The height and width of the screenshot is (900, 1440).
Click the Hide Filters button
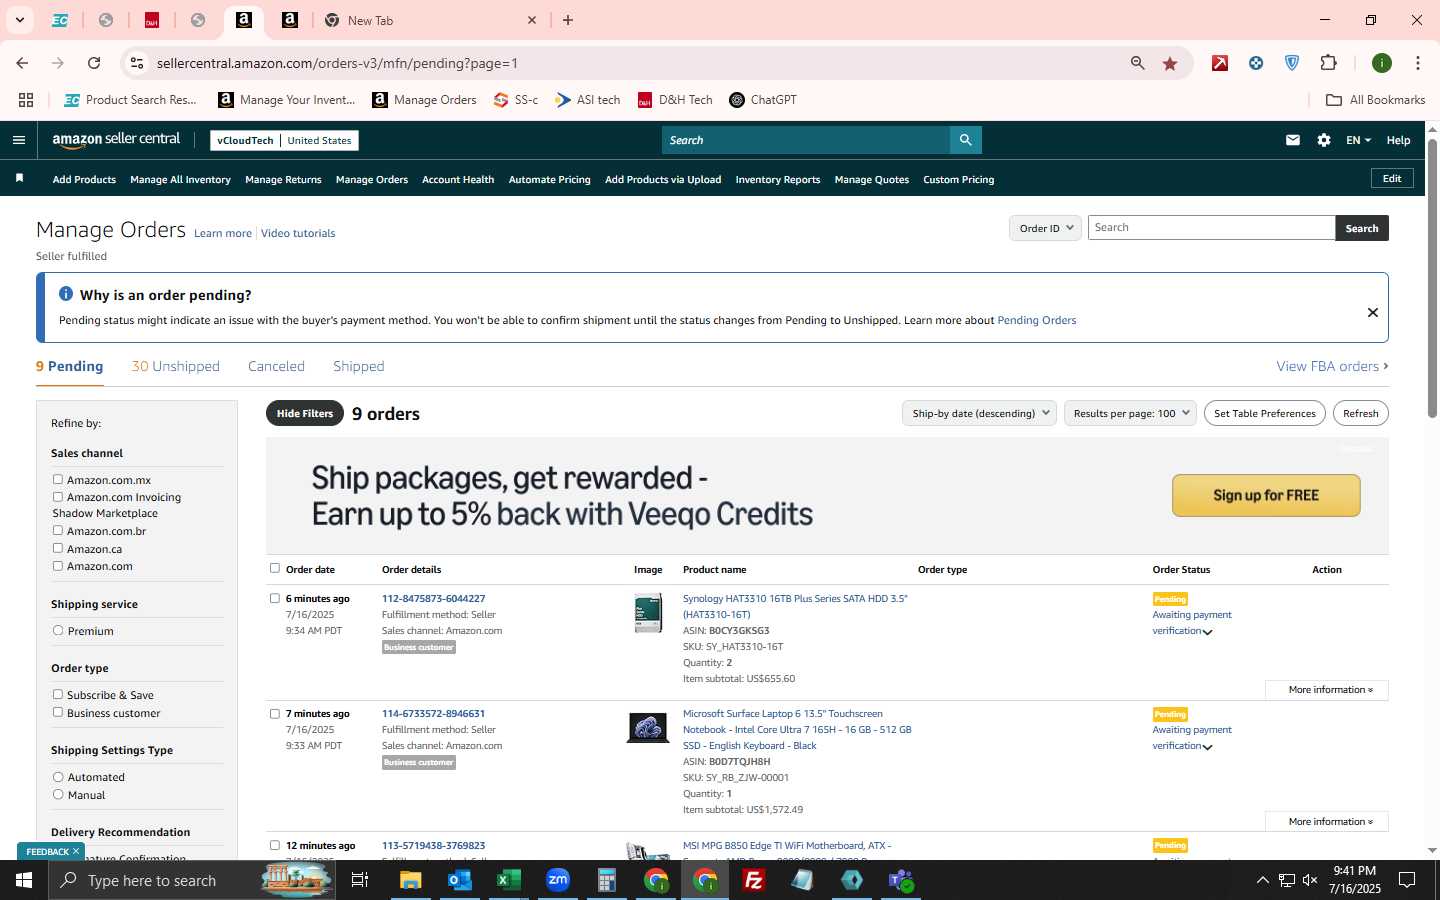click(305, 413)
